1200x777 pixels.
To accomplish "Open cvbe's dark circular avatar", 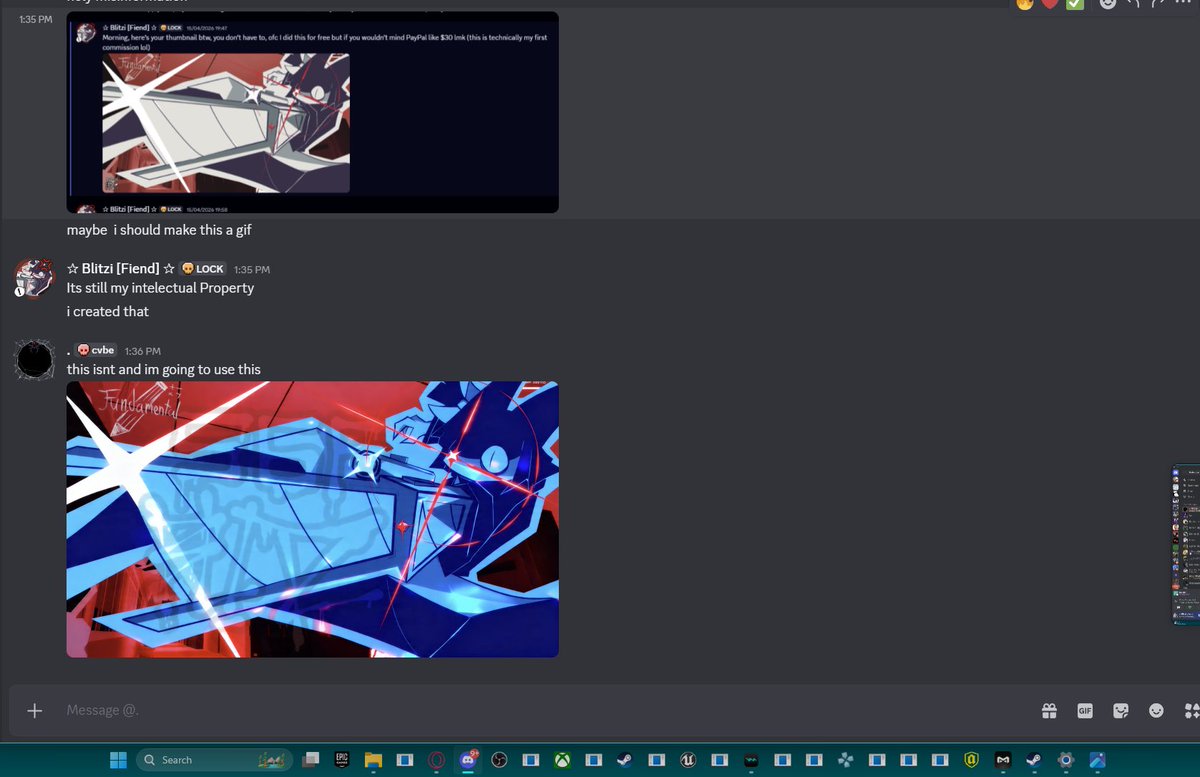I will click(34, 359).
